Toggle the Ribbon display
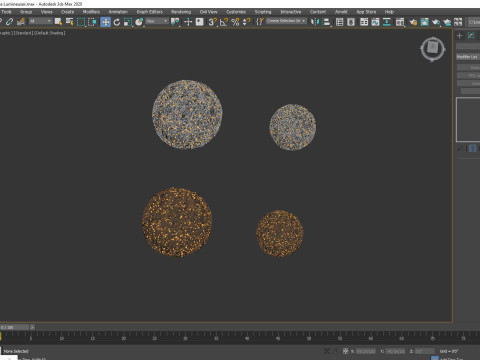Image resolution: width=480 pixels, height=360 pixels. pos(364,22)
